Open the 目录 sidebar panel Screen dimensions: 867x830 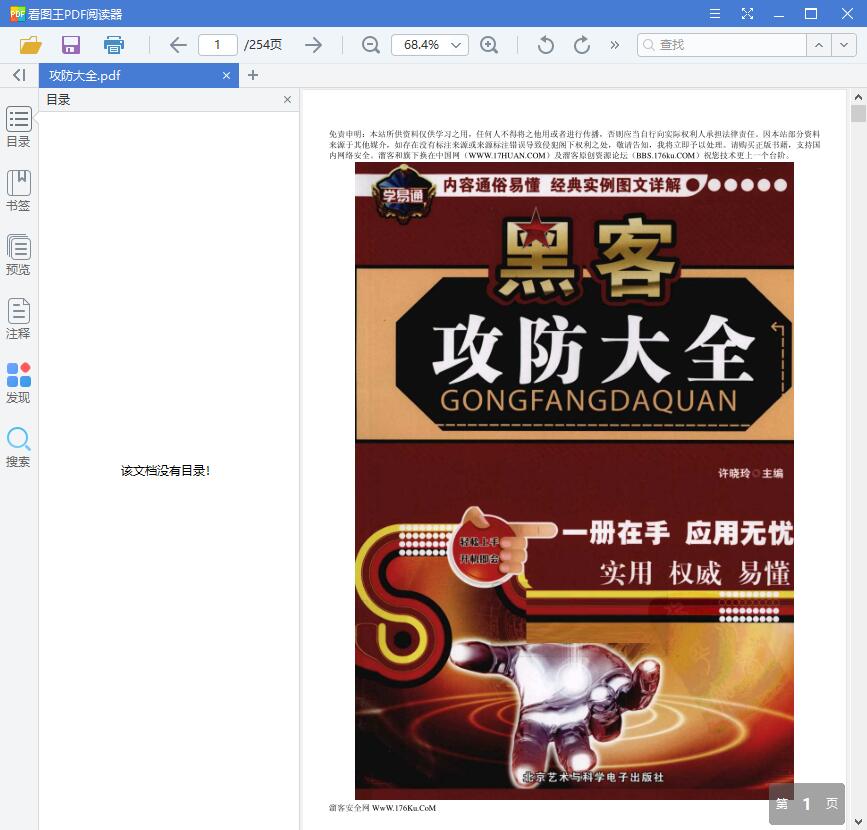[x=18, y=127]
